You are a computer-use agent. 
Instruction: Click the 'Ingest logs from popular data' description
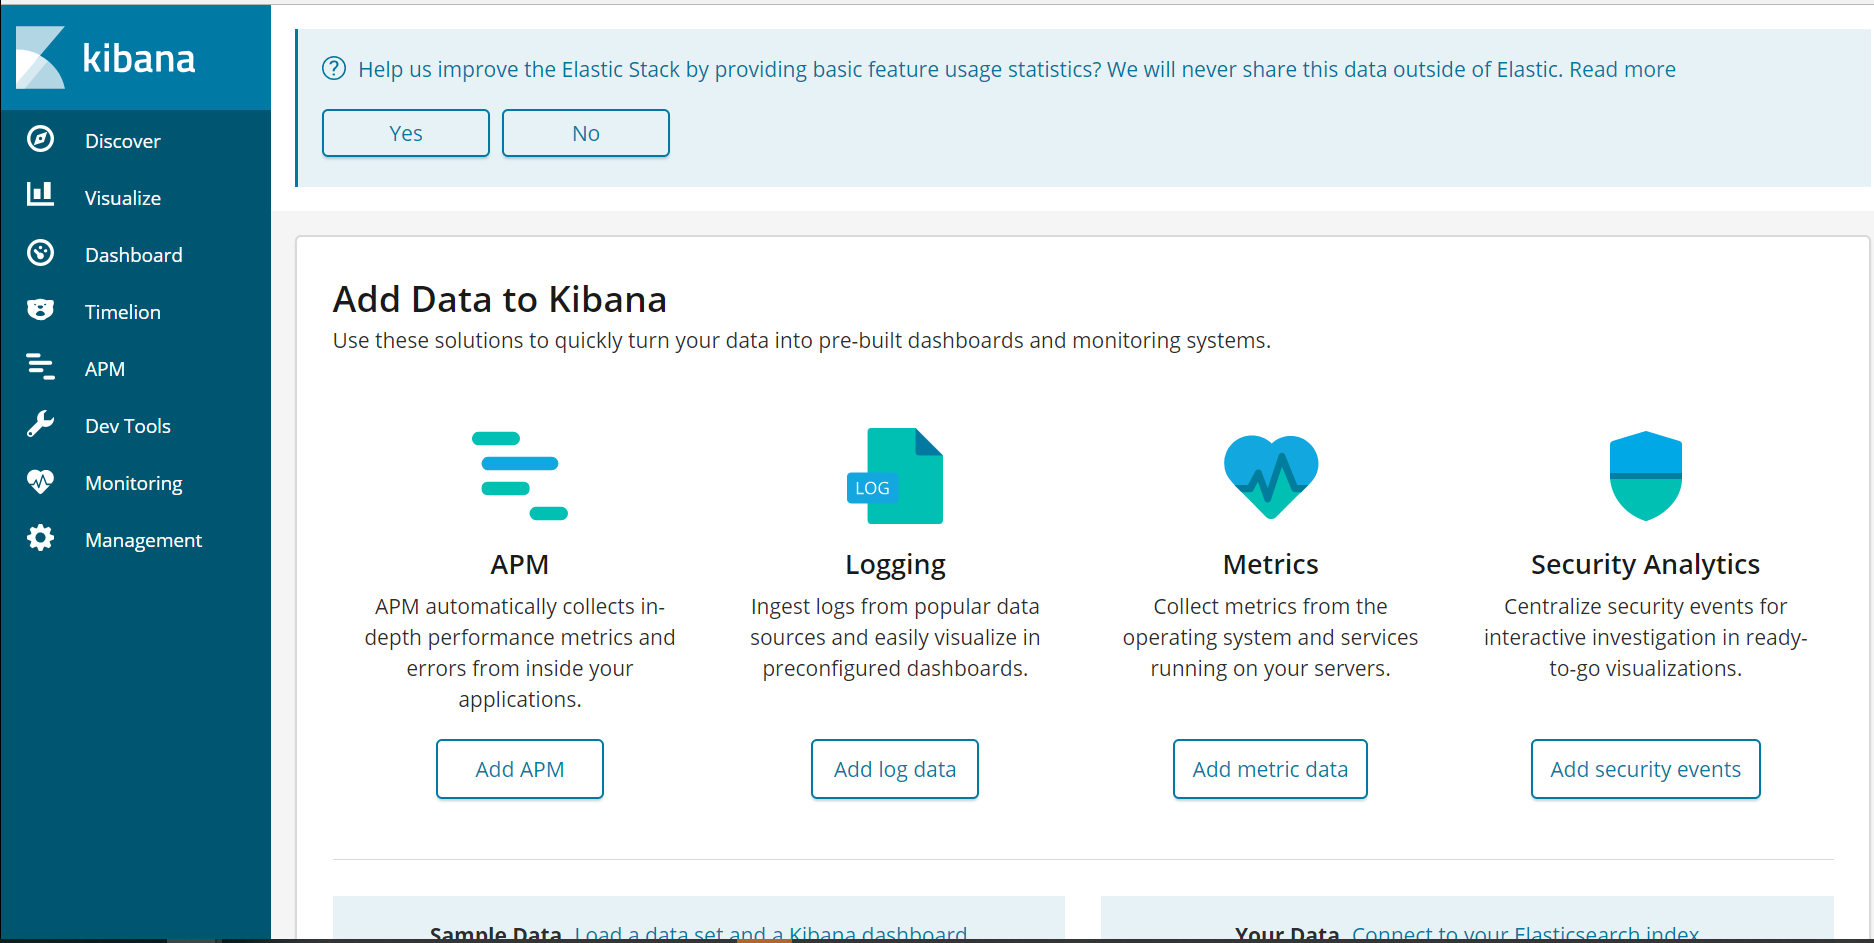click(x=895, y=637)
